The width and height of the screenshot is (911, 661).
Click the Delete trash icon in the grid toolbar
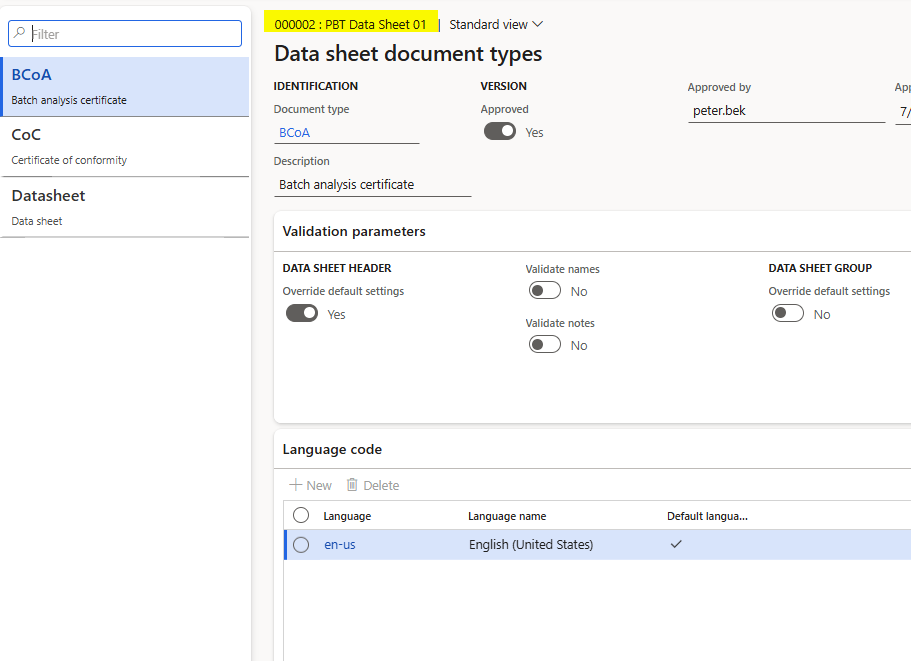372,485
